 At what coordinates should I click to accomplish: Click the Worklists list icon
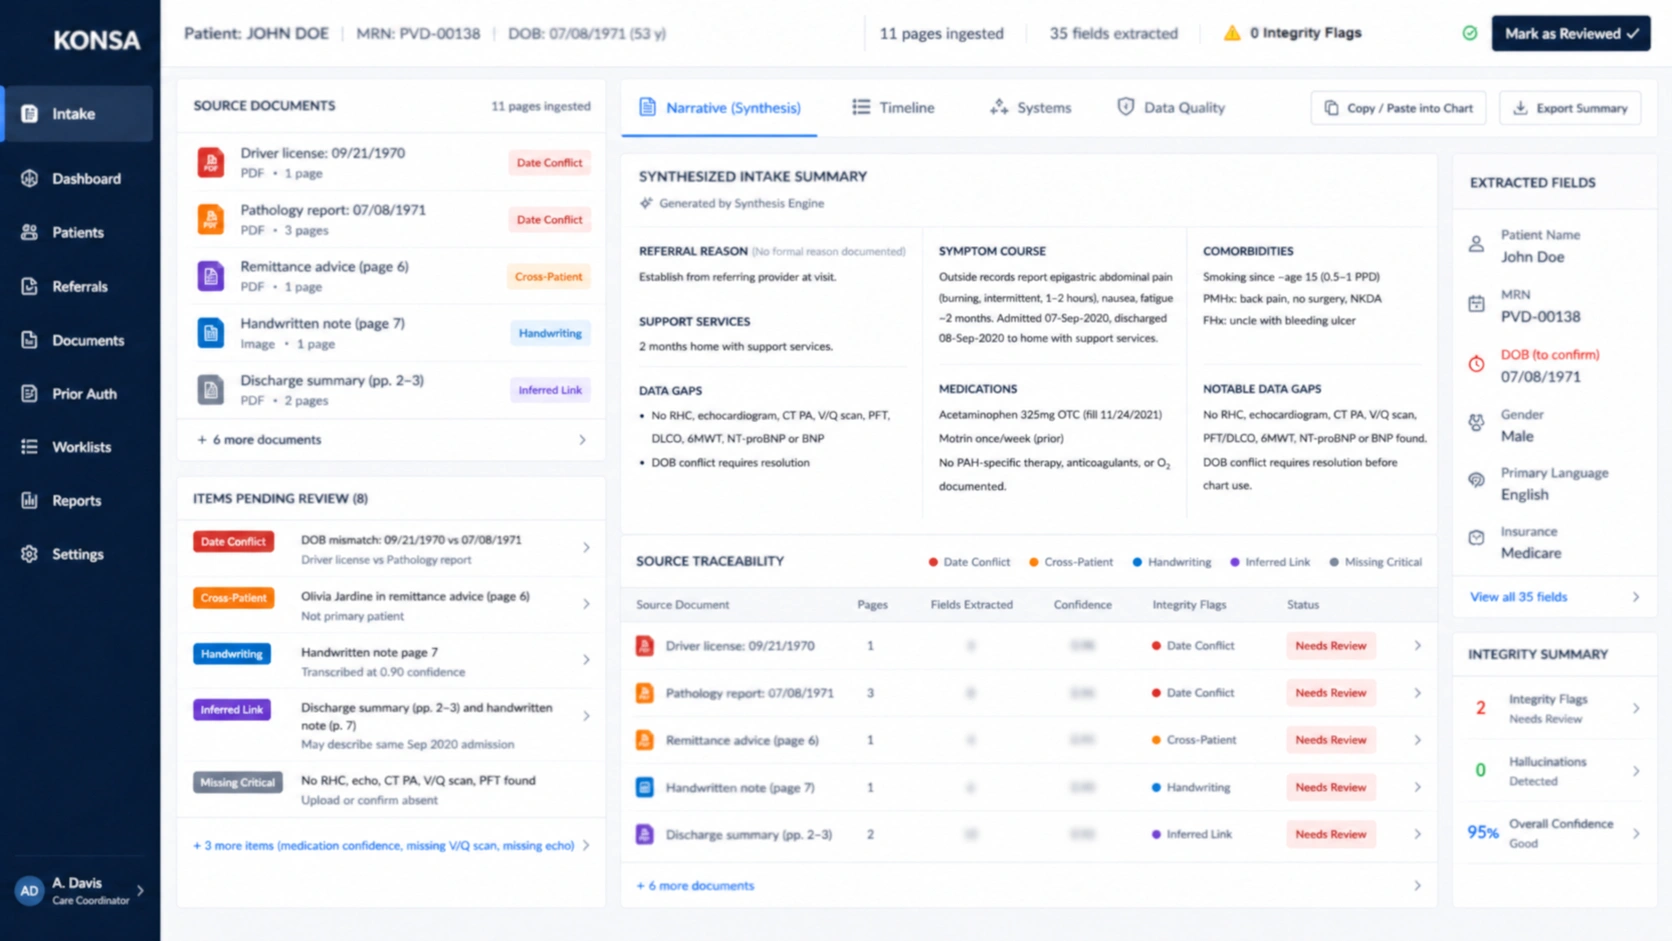click(x=29, y=447)
